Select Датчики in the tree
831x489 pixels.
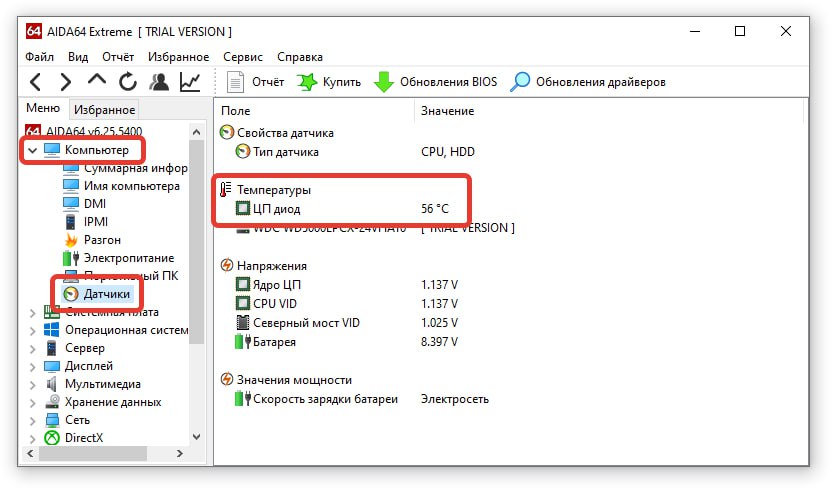tap(104, 294)
